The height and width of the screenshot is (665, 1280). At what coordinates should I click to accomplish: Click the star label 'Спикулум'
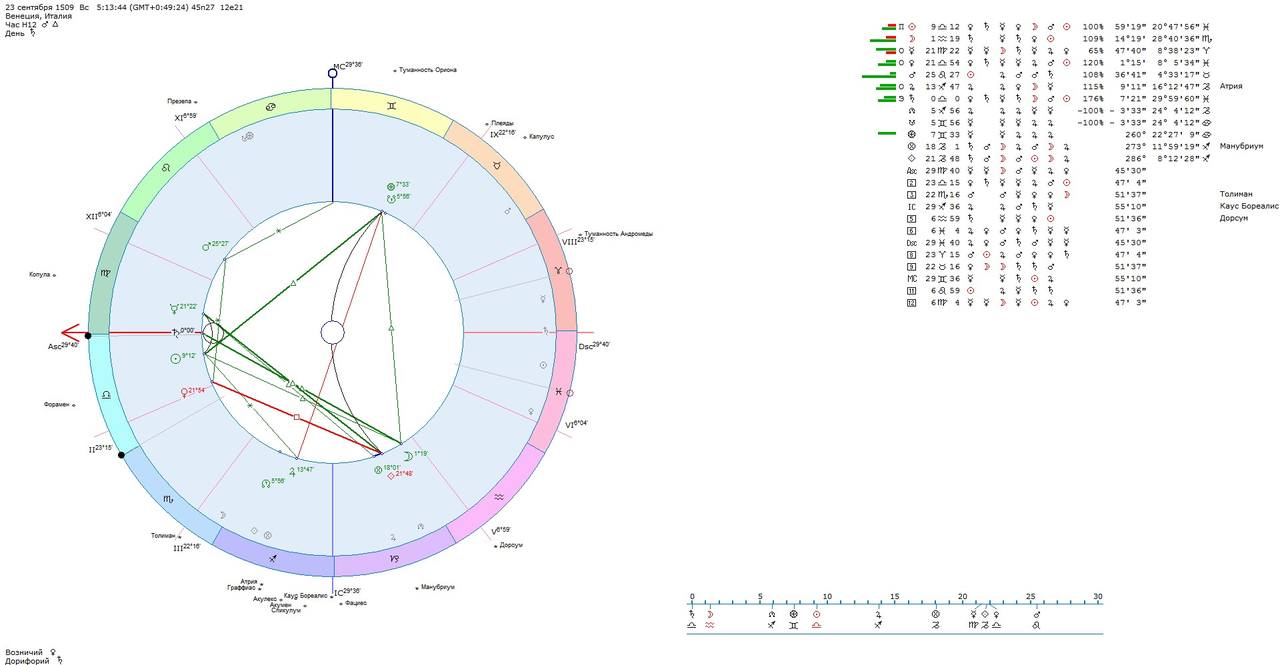tap(286, 610)
